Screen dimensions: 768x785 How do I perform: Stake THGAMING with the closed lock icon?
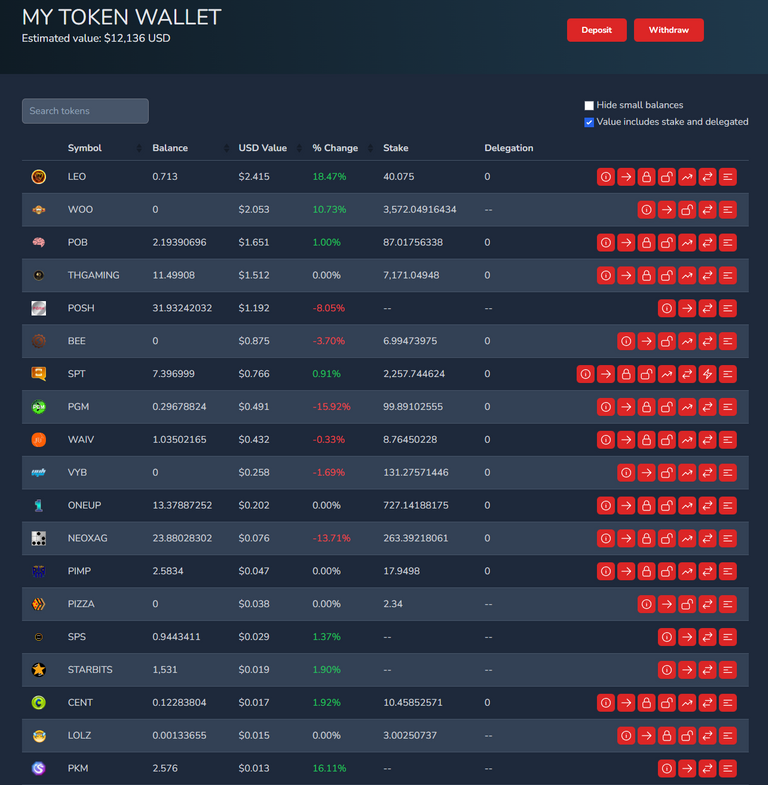click(x=646, y=275)
